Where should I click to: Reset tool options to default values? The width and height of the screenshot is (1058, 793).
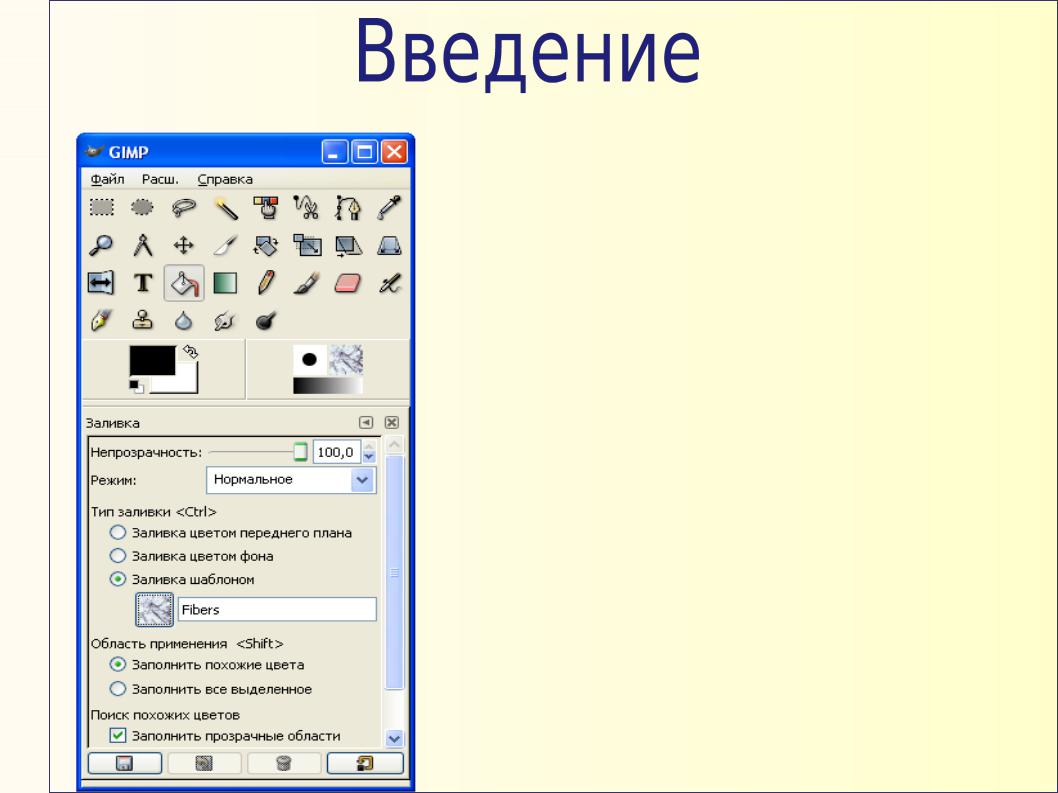[x=365, y=763]
